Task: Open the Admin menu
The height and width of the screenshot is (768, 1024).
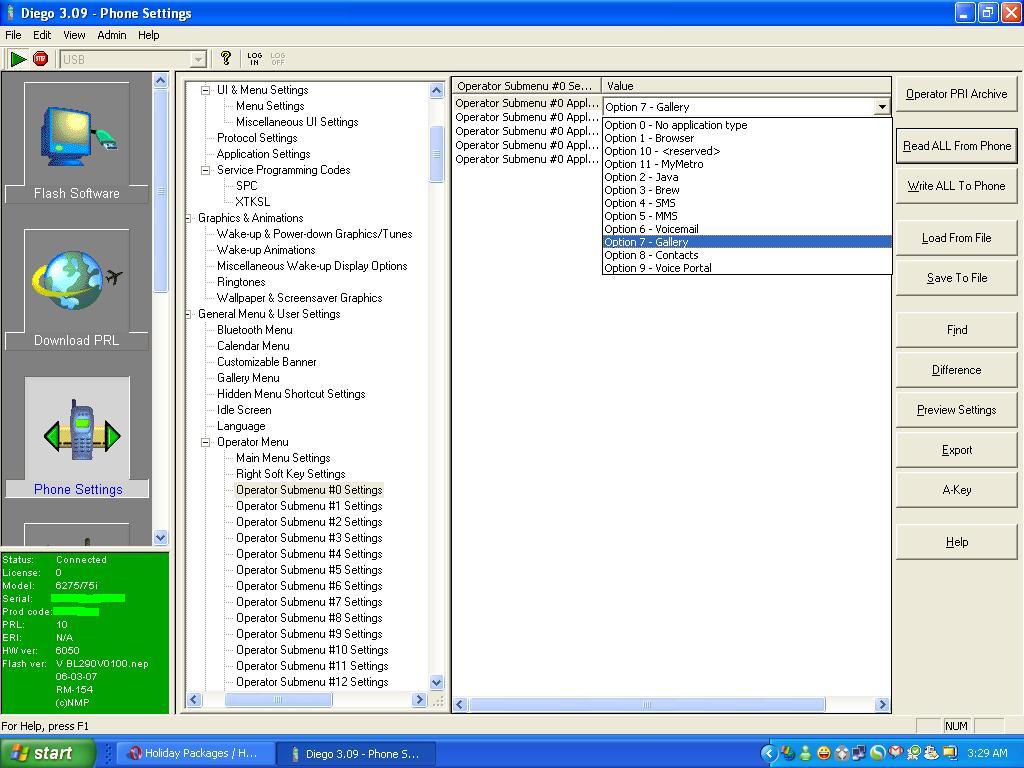Action: pyautogui.click(x=111, y=35)
